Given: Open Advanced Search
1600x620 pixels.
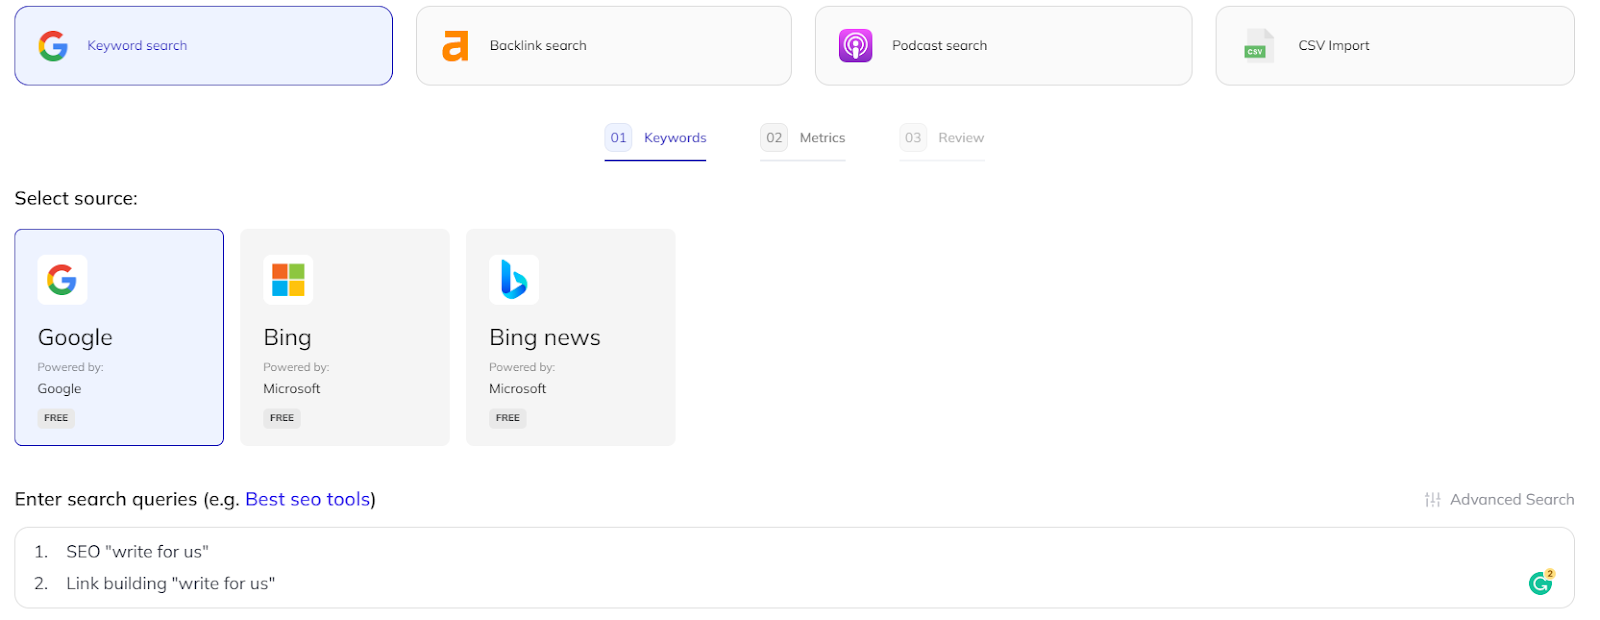Looking at the screenshot, I should click(1499, 500).
